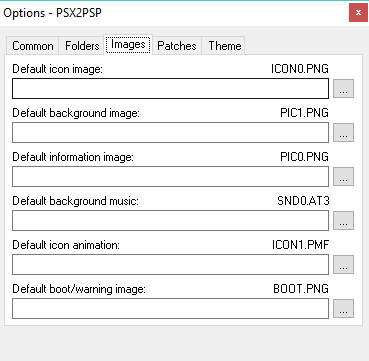Viewport: 369px width, 361px height.
Task: Close the Options - PSX2PSP window
Action: coord(358,13)
